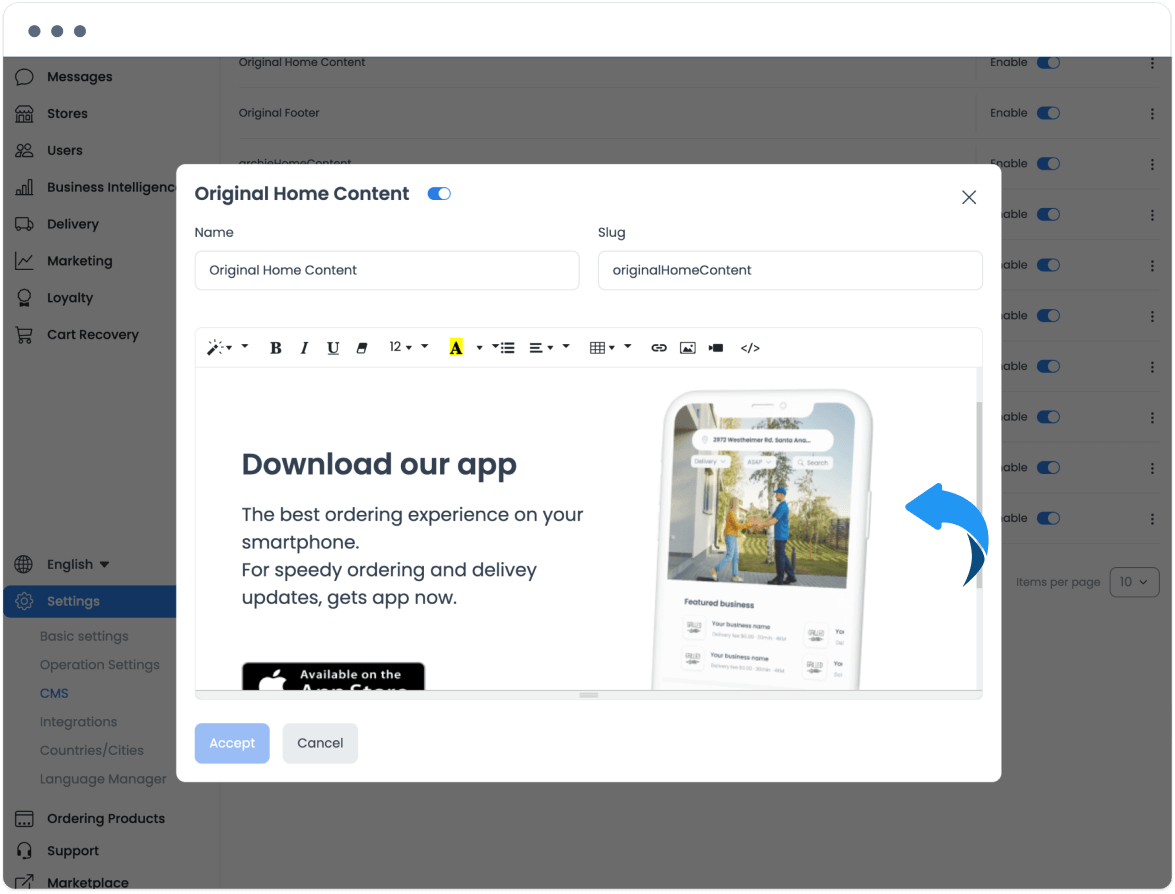This screenshot has width=1175, height=894.
Task: Open Language Manager submenu item
Action: coord(103,779)
